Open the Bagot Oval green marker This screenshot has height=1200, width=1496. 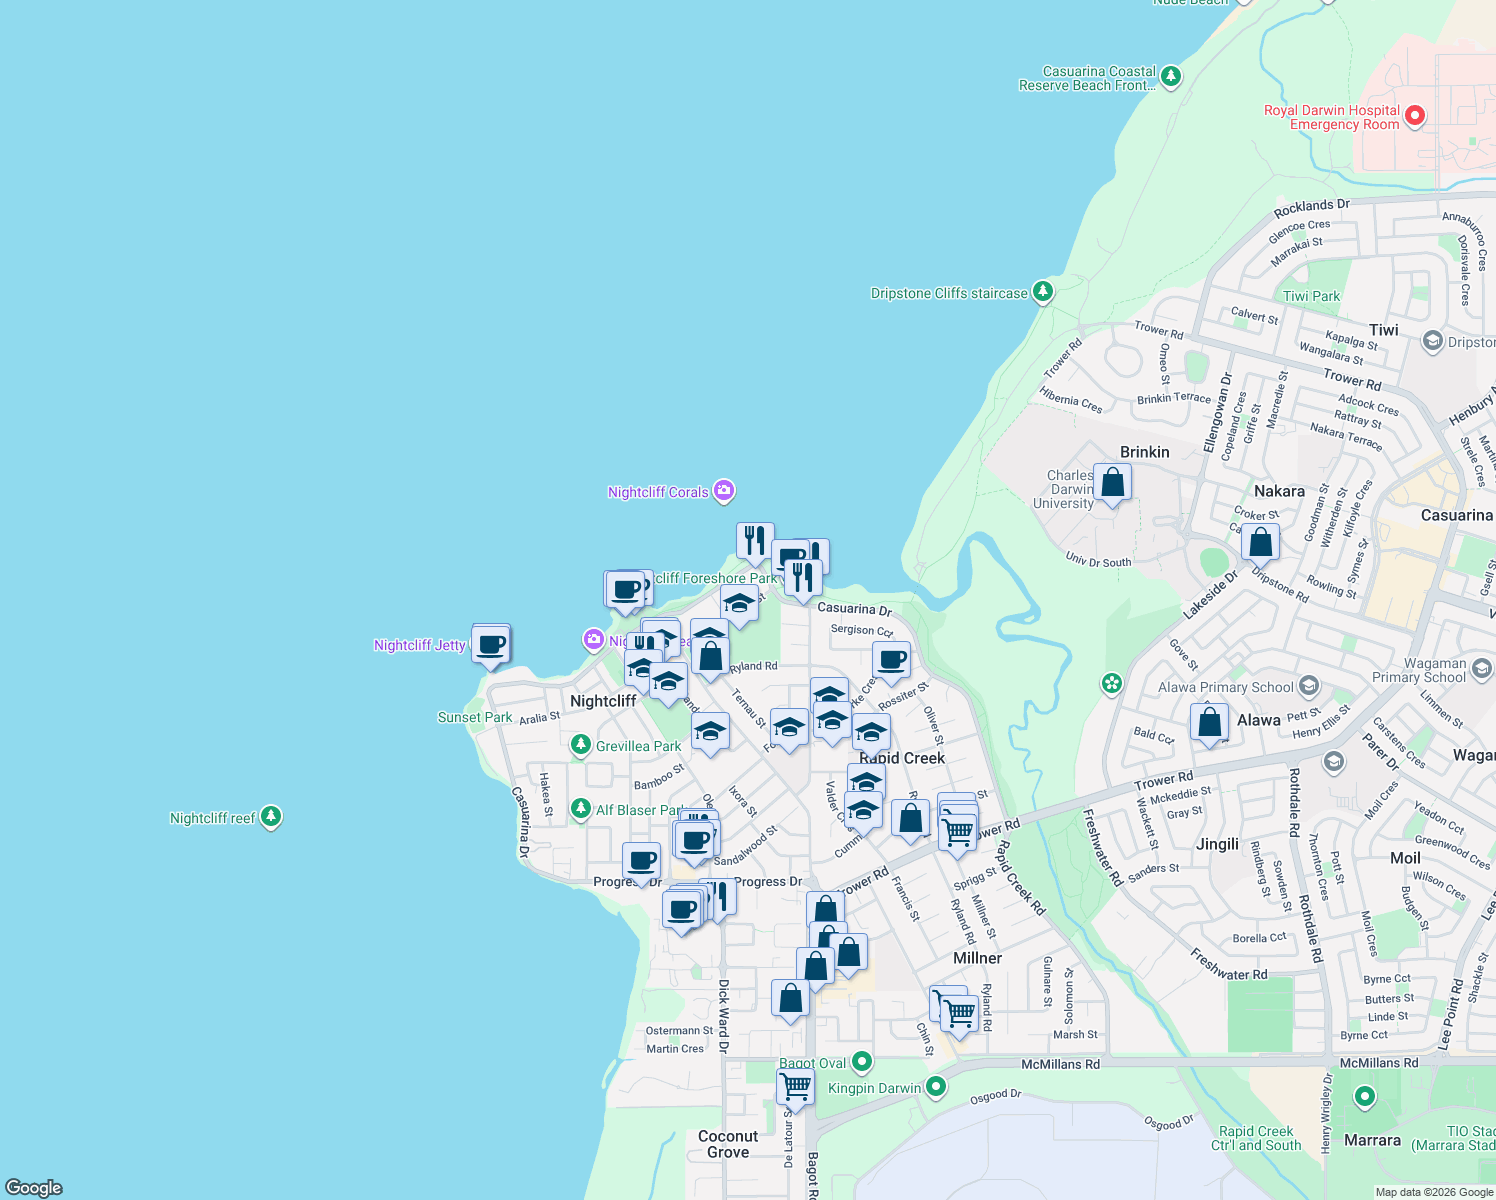tap(862, 1062)
